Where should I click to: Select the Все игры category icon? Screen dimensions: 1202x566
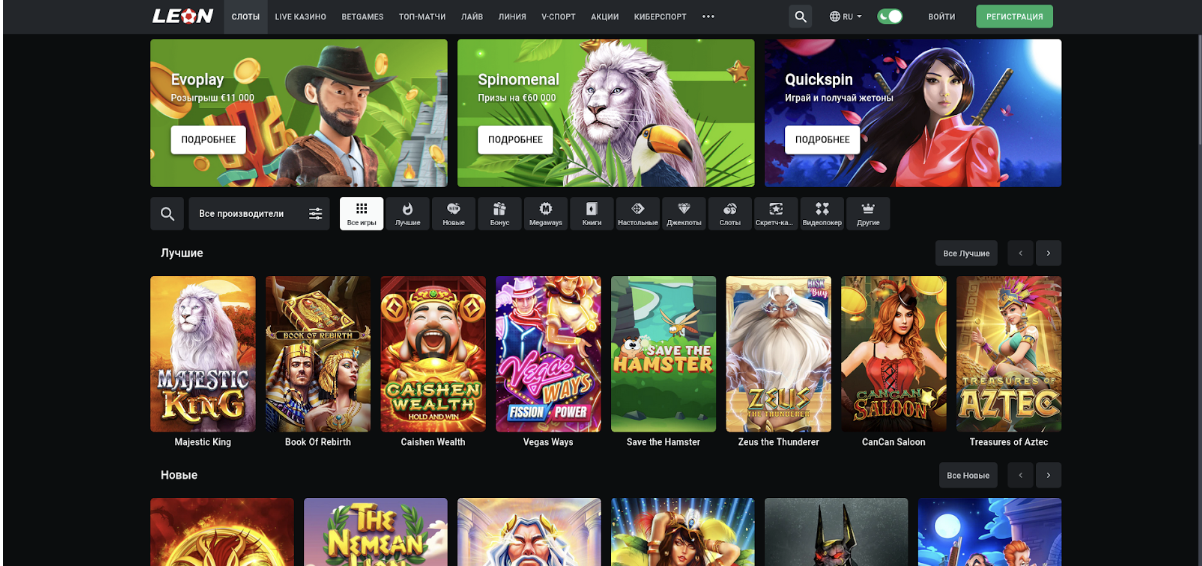(361, 214)
